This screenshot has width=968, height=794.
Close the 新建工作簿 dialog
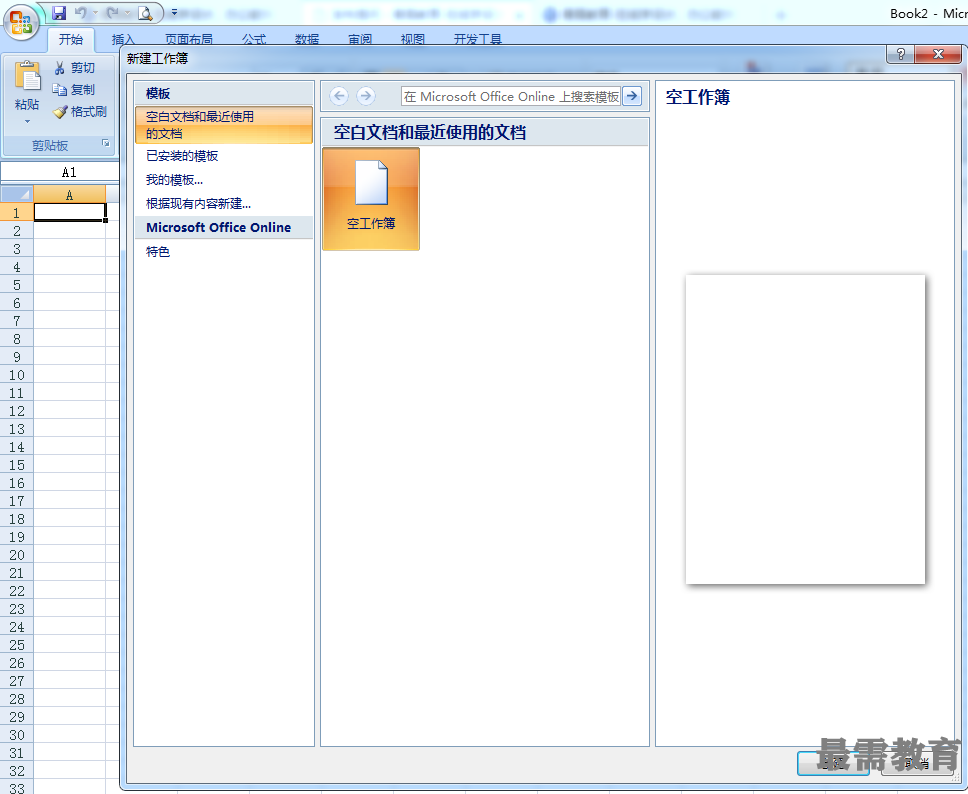pyautogui.click(x=938, y=54)
